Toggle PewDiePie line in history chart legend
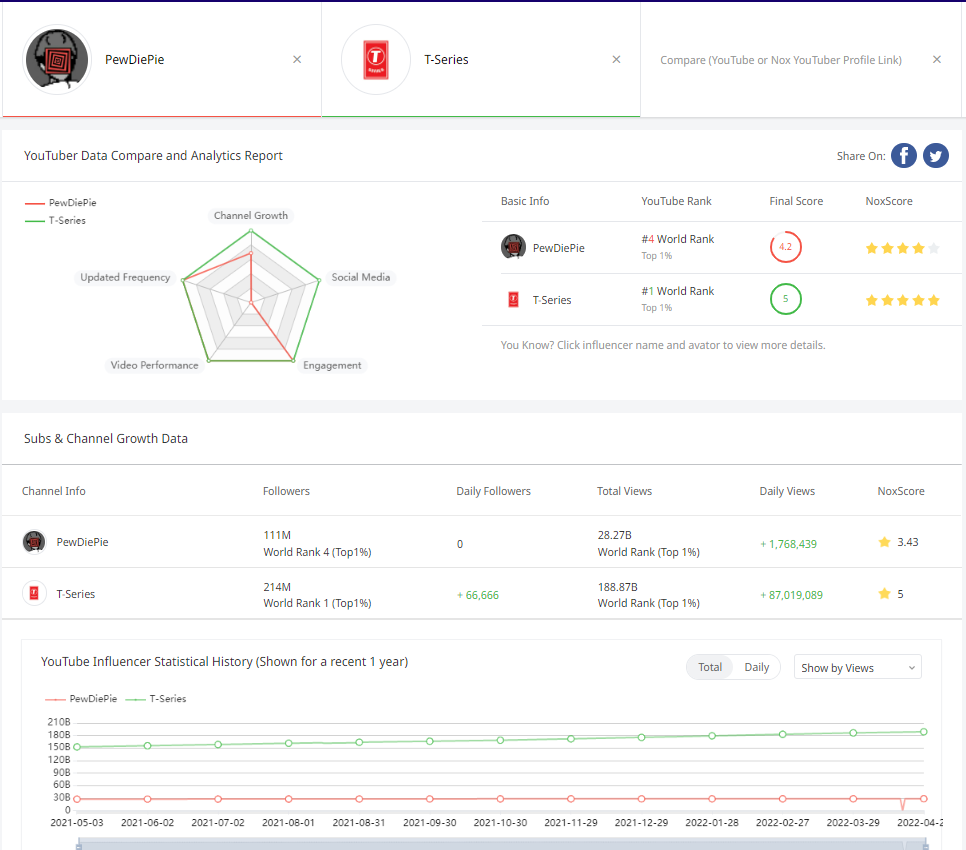Screen dimensions: 966x850 coord(81,699)
